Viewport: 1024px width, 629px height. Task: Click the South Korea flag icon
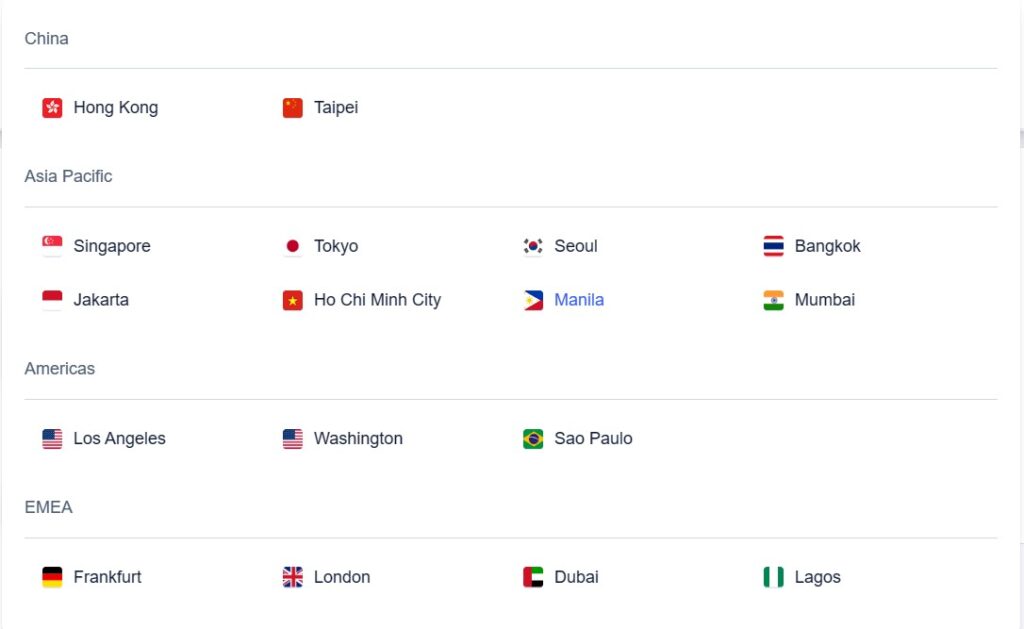tap(533, 246)
